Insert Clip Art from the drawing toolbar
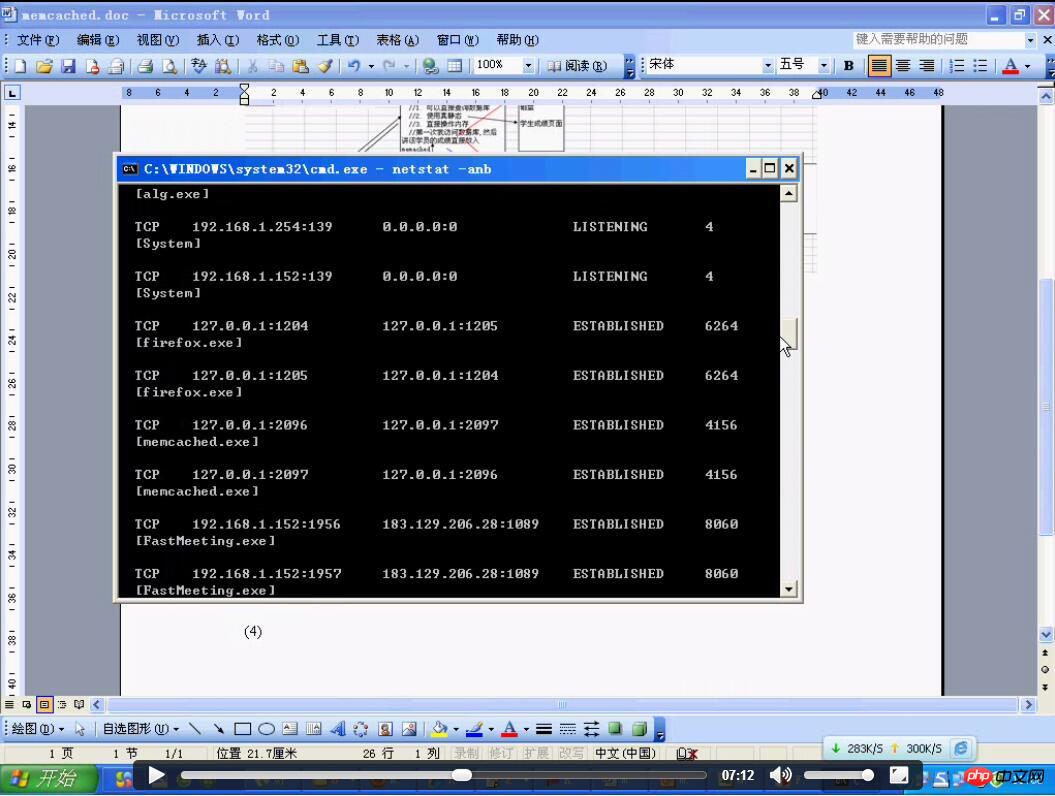The height and width of the screenshot is (796, 1055). point(385,729)
